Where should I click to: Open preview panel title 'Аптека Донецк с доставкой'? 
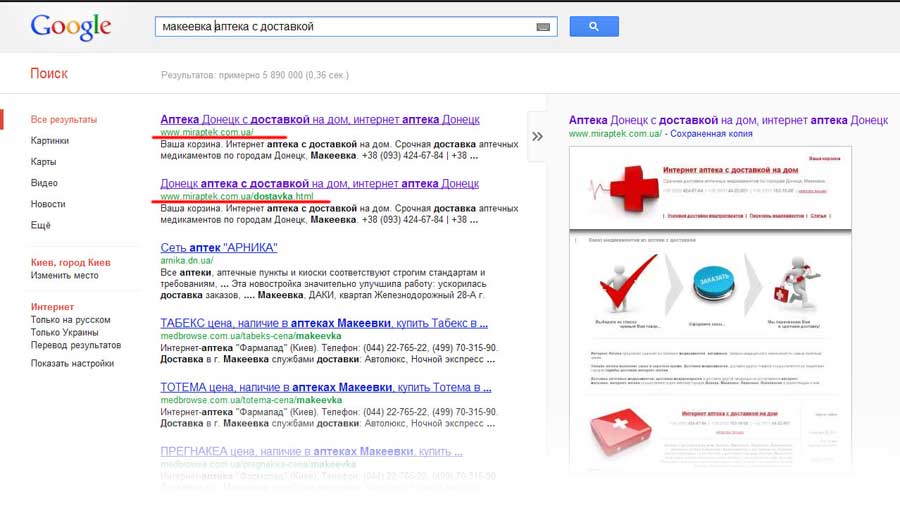[728, 120]
